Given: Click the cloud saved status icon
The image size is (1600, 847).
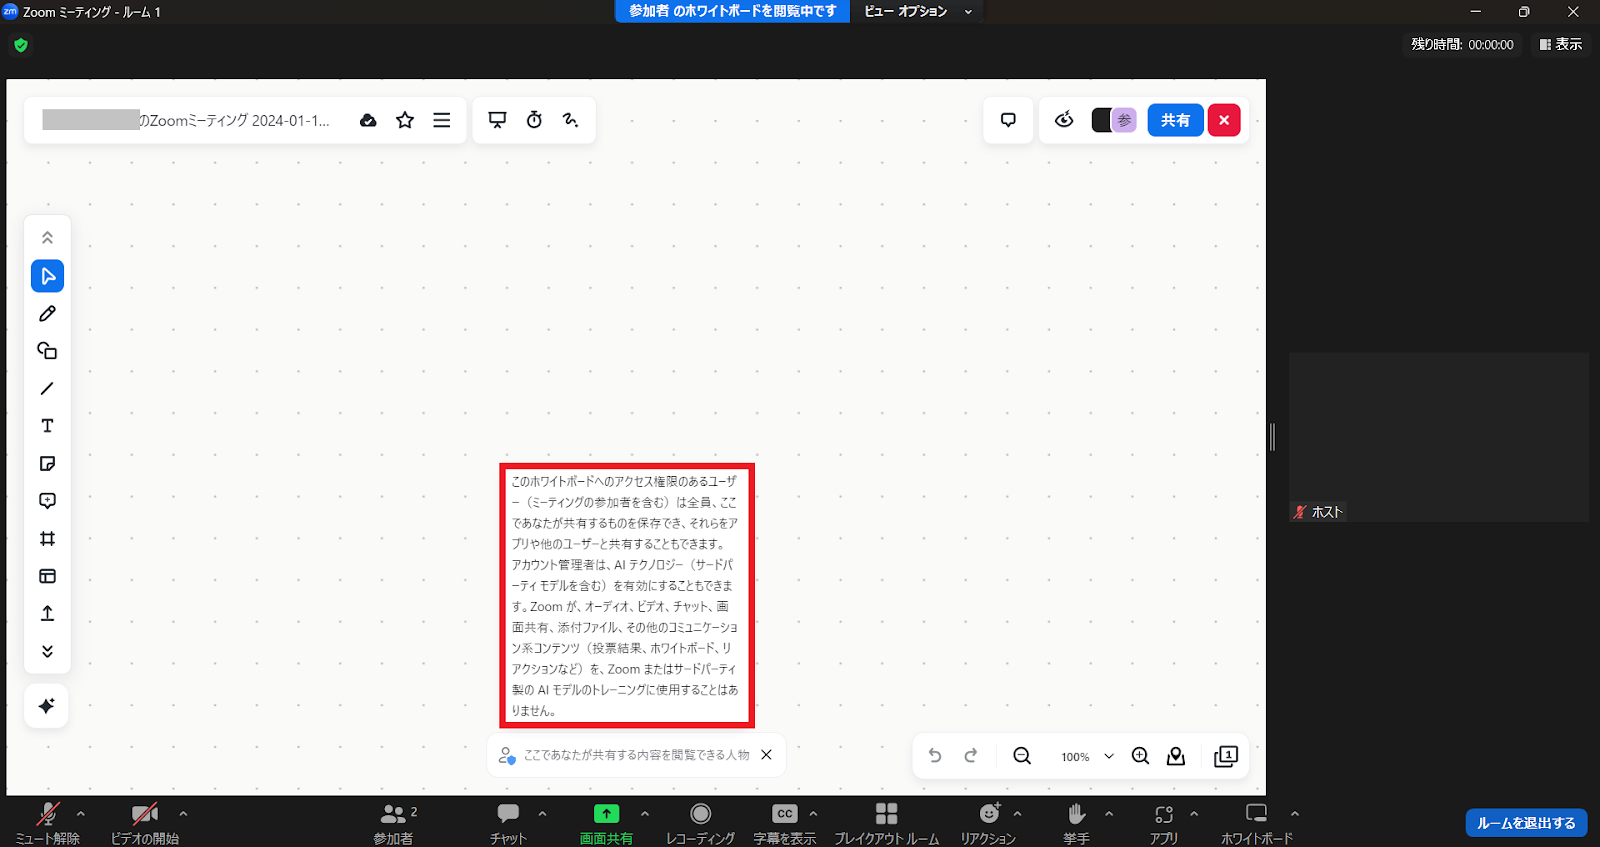Looking at the screenshot, I should [368, 120].
